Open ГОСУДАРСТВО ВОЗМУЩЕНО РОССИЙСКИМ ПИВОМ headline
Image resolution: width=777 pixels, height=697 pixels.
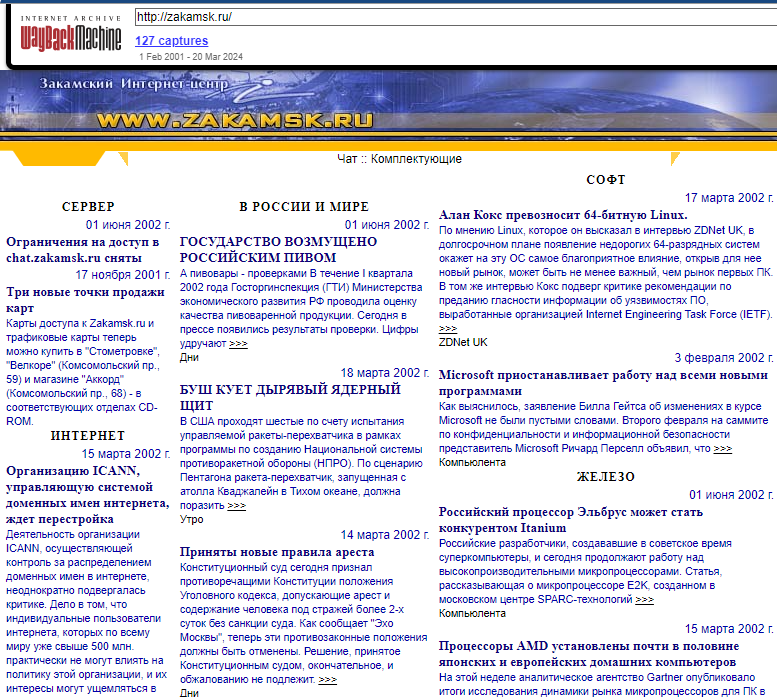pos(278,249)
